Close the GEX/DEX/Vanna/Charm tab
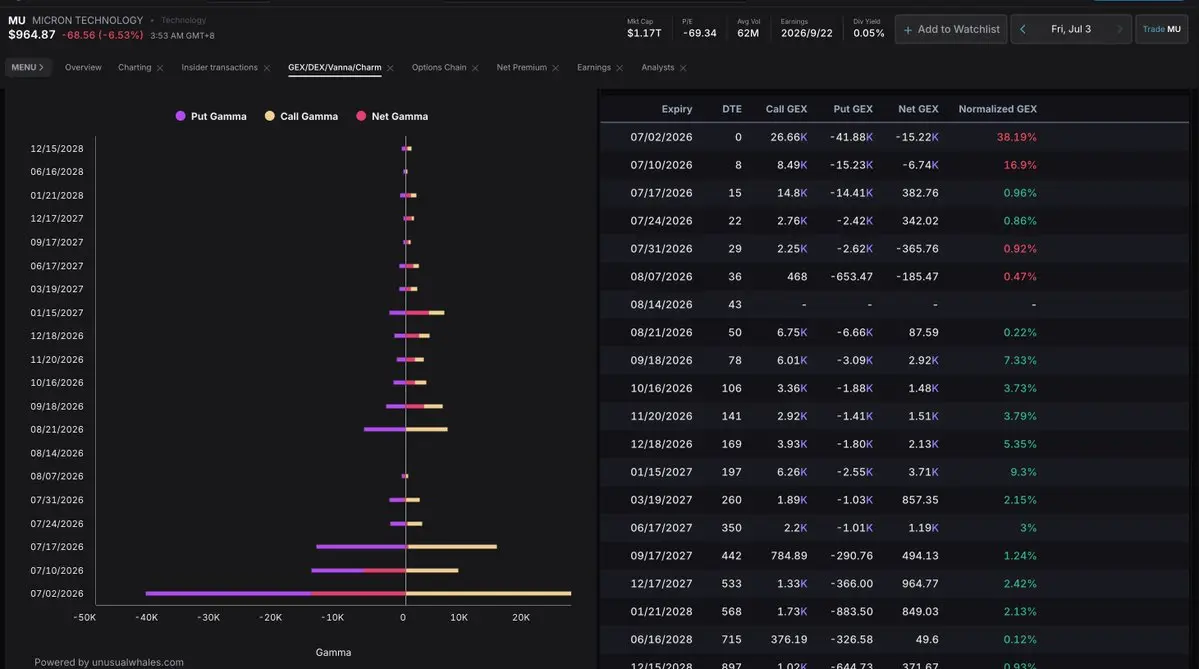The width and height of the screenshot is (1199, 669). [390, 68]
